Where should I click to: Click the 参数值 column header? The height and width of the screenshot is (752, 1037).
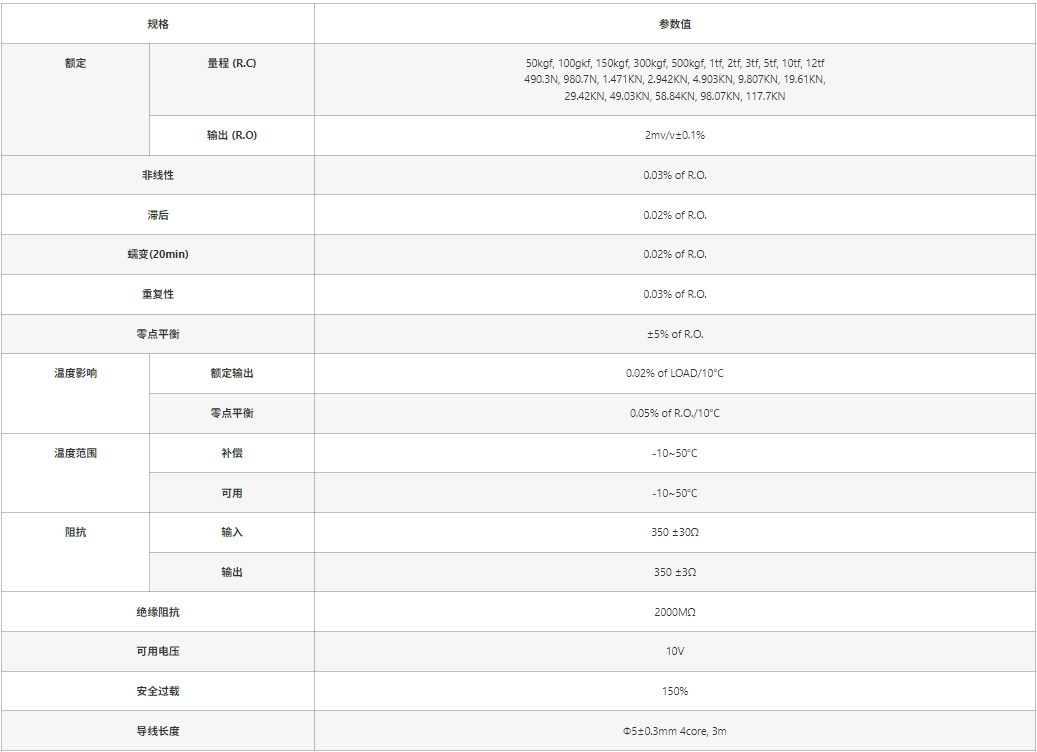[675, 24]
